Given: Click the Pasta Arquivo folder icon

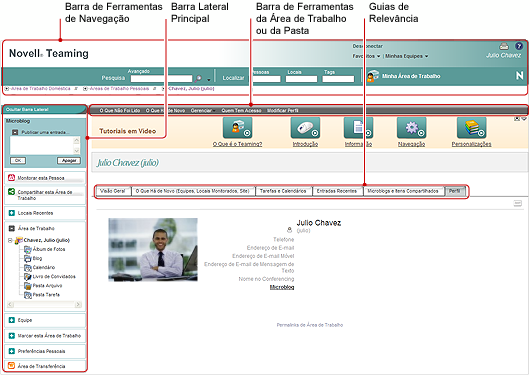Looking at the screenshot, I should click(28, 286).
